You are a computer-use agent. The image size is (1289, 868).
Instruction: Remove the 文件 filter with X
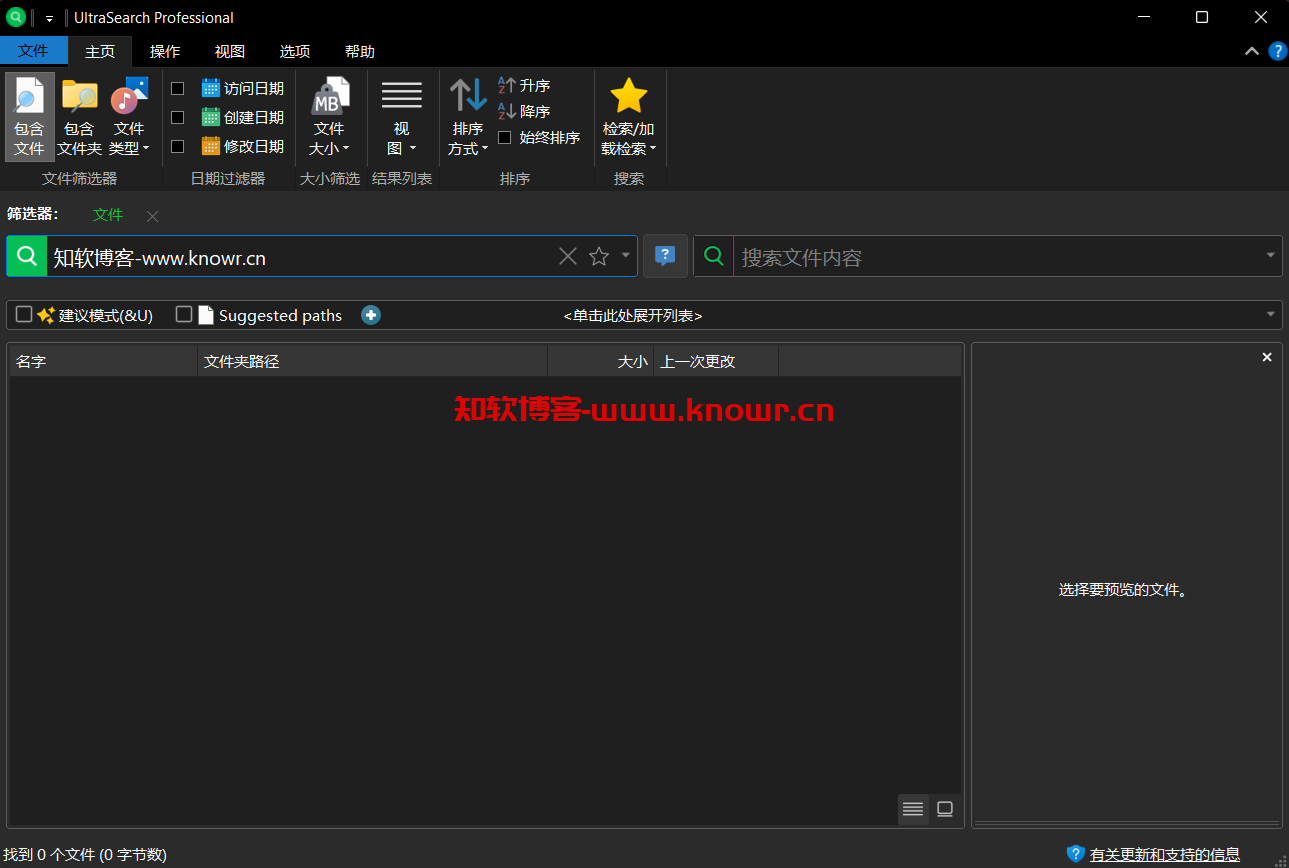click(152, 216)
